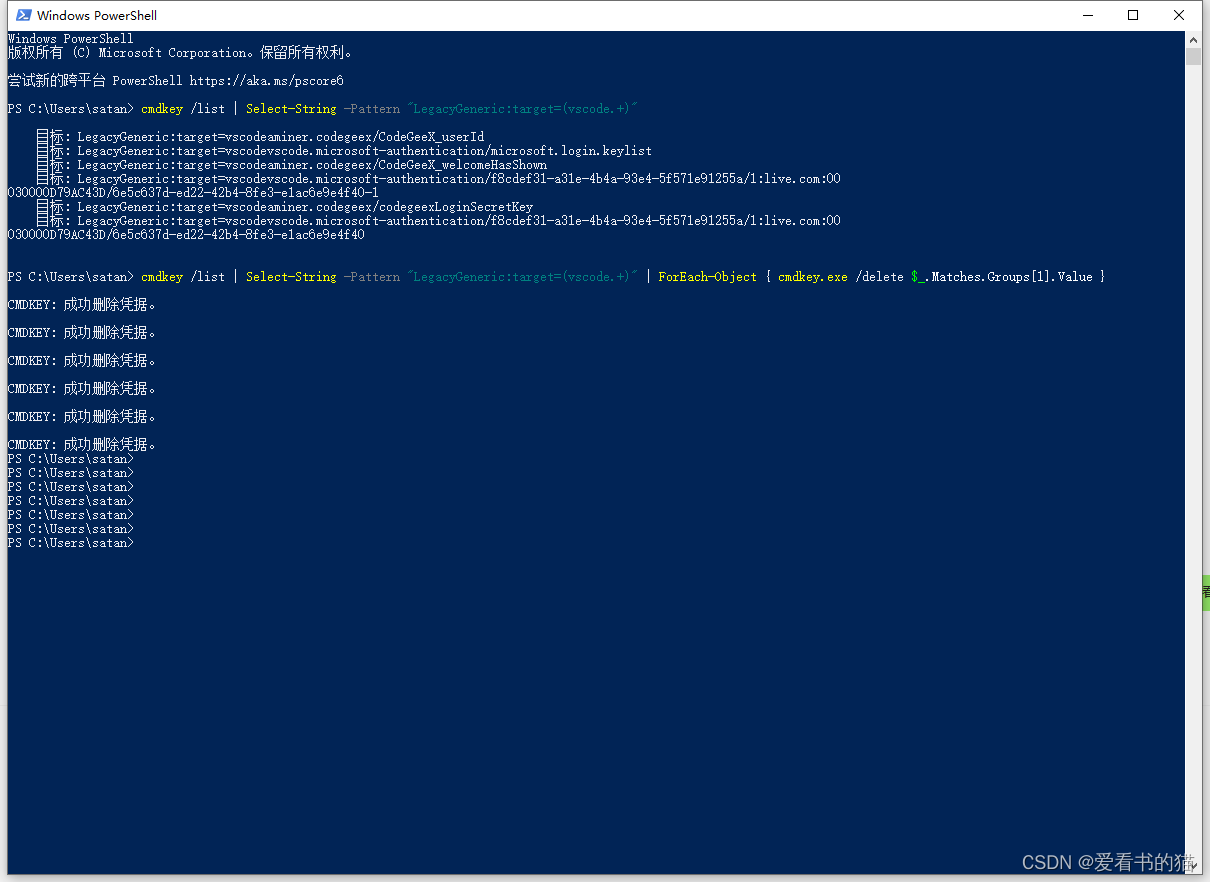Image resolution: width=1210 pixels, height=882 pixels.
Task: Click ForEach-Object in the second command
Action: coord(707,277)
